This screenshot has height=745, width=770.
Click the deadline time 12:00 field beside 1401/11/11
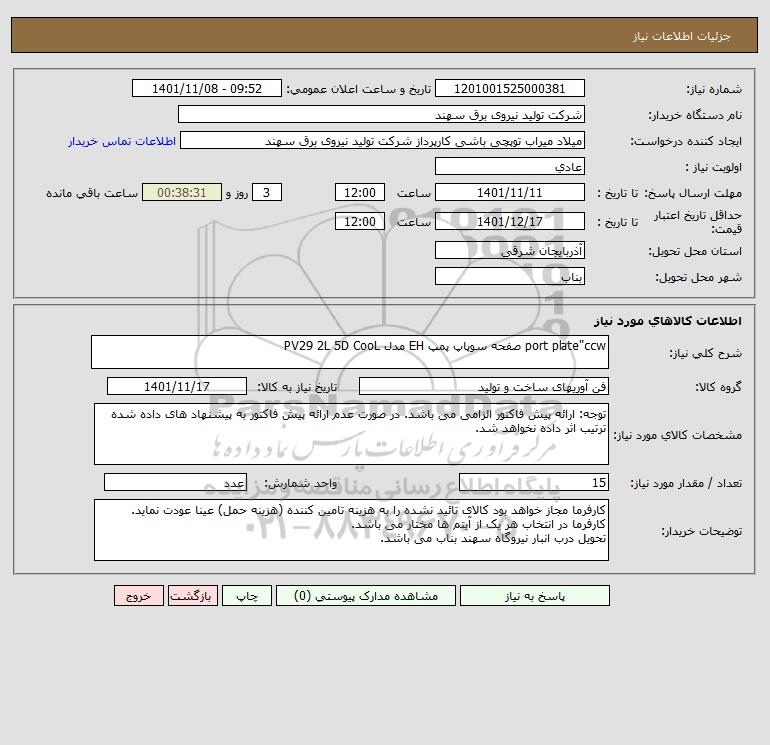(x=359, y=193)
